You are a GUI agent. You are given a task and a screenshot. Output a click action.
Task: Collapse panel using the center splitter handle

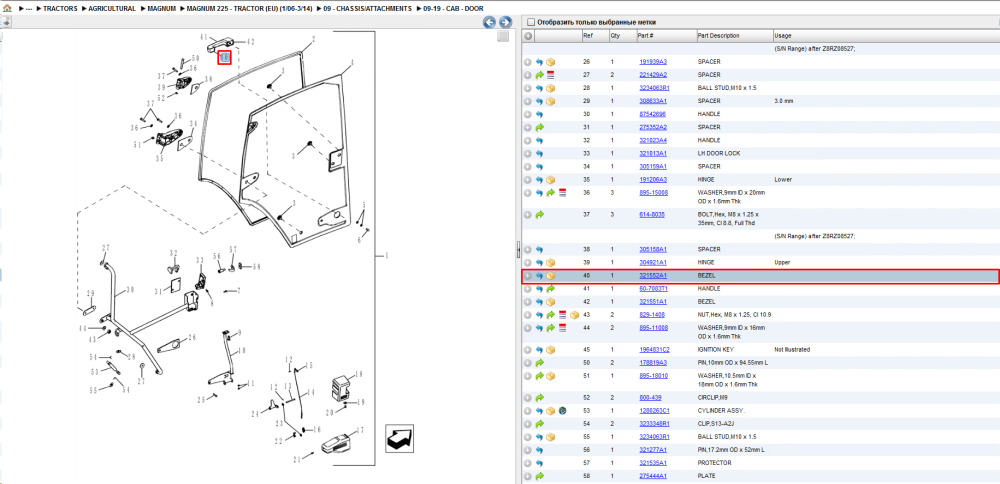click(x=518, y=247)
